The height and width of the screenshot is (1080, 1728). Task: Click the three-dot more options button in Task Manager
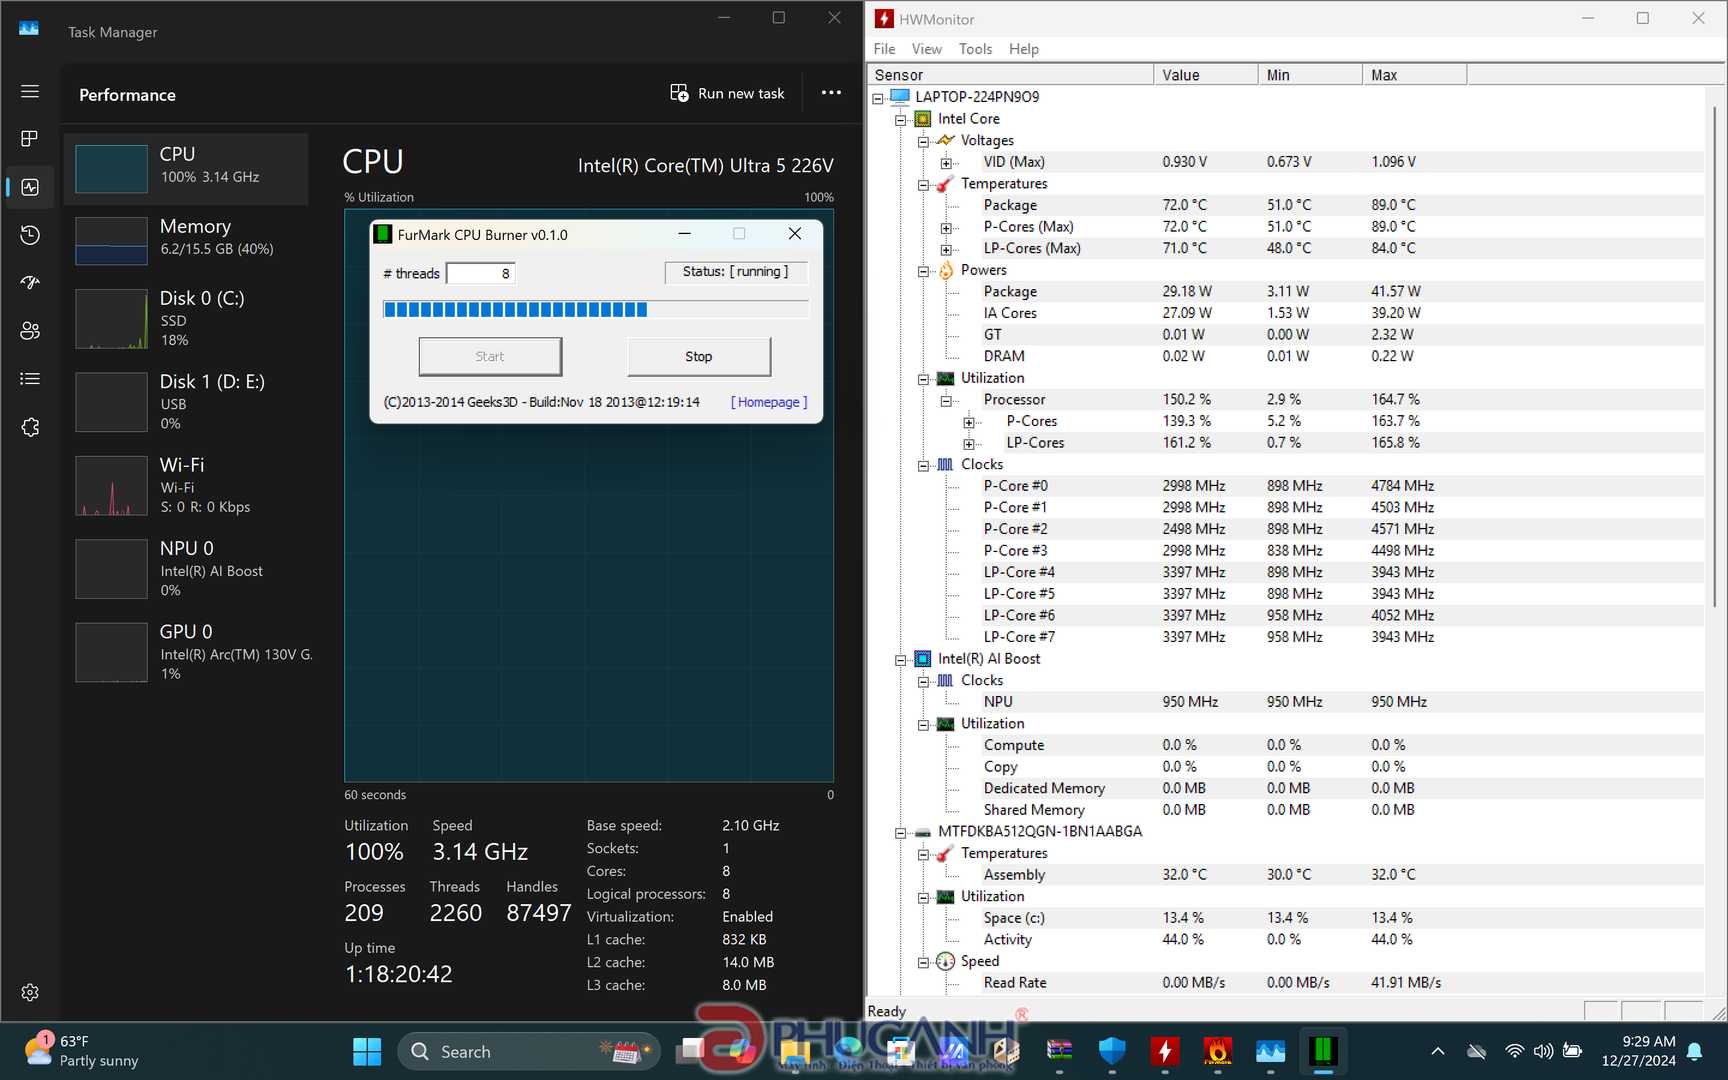[831, 93]
